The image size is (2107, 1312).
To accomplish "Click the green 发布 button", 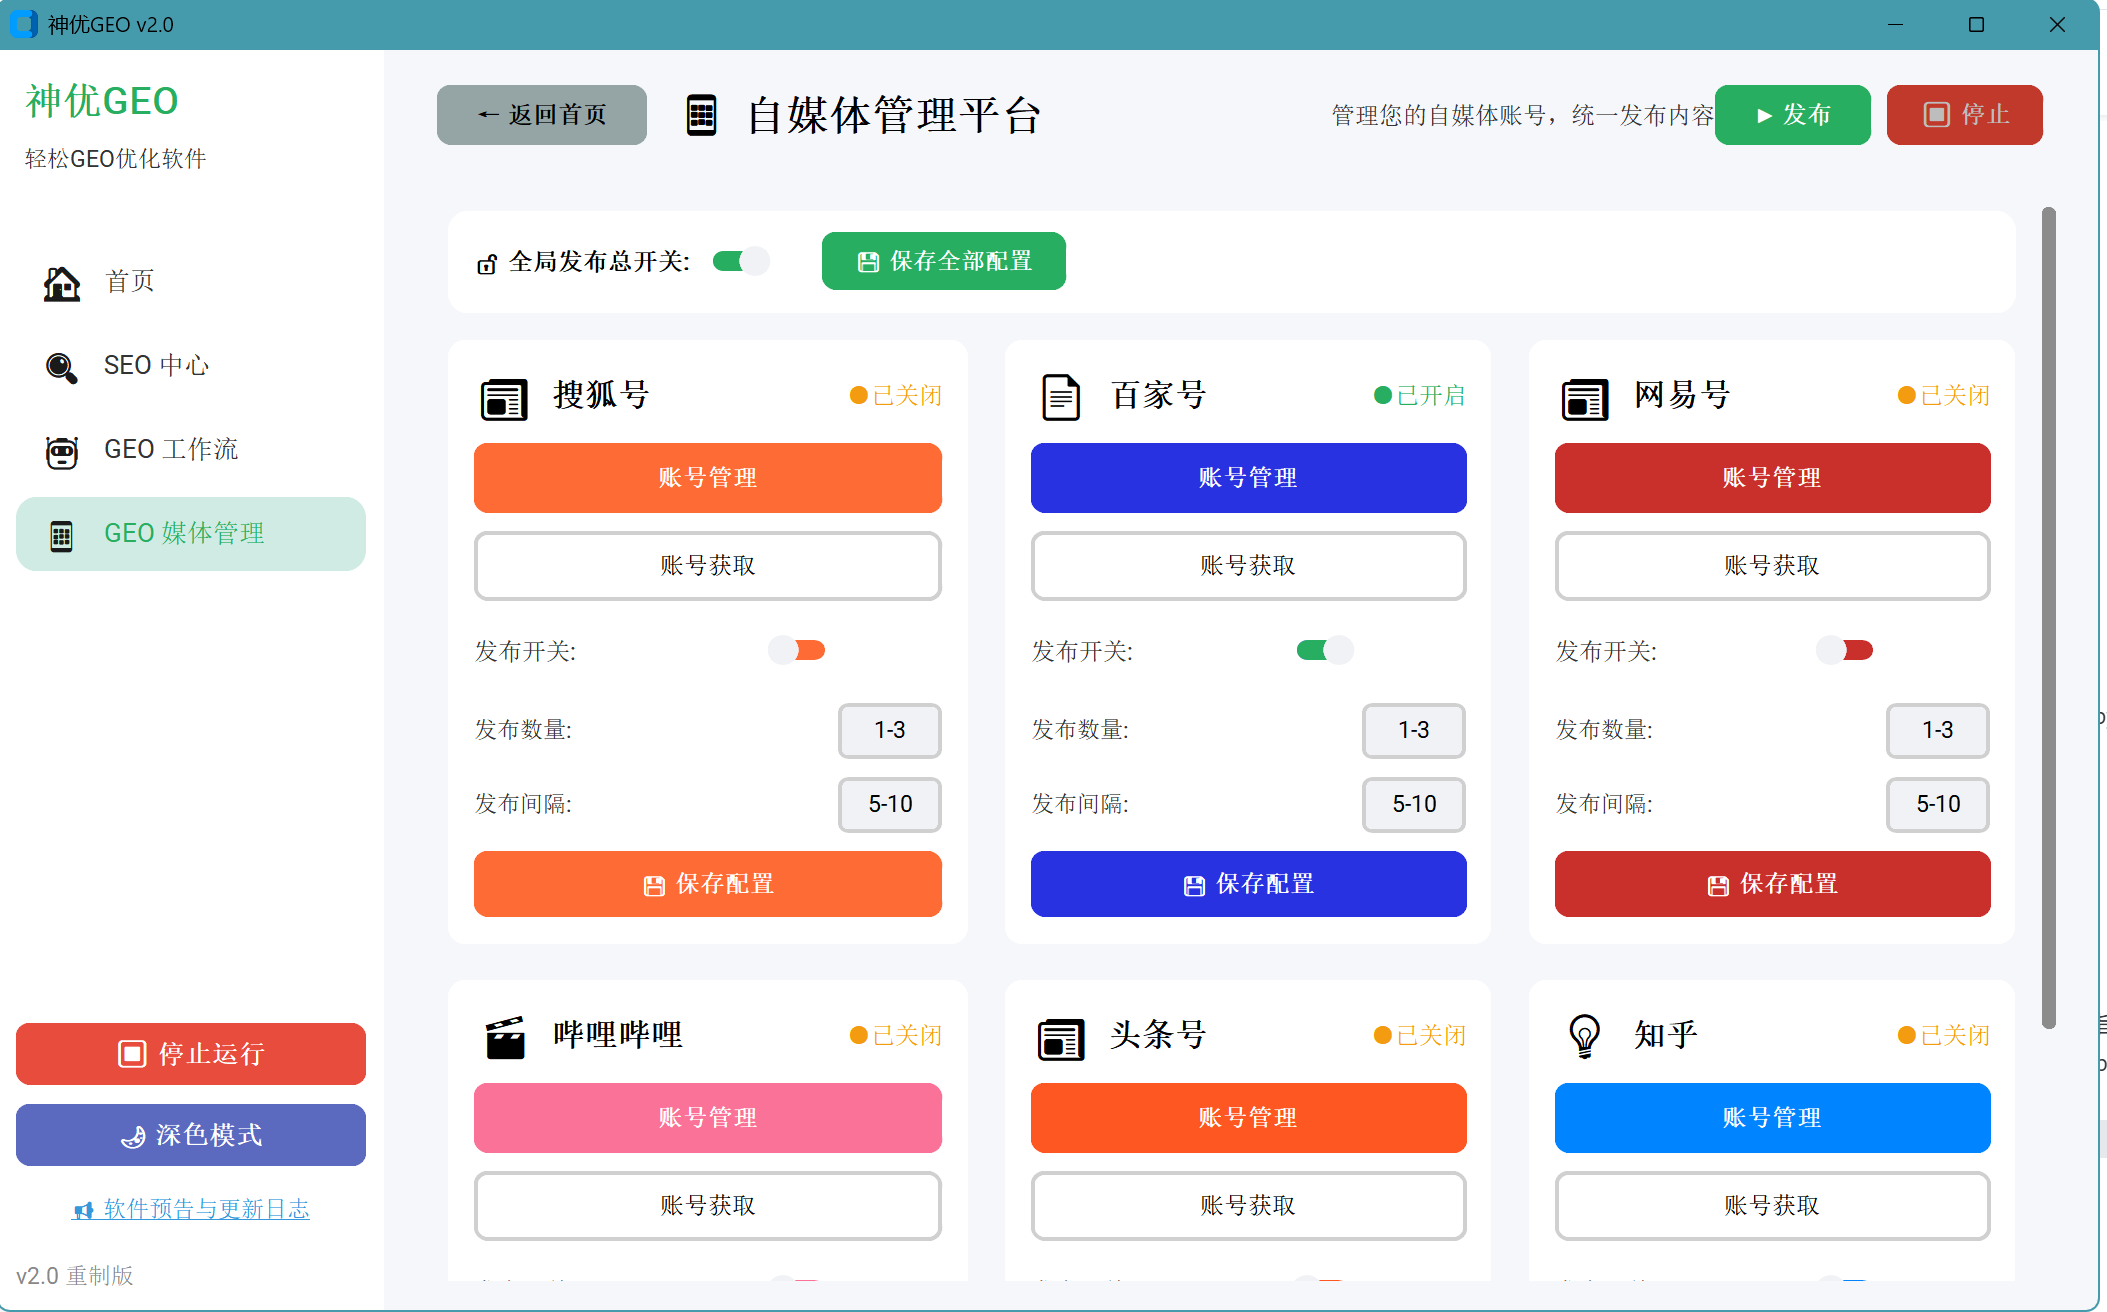I will click(1793, 115).
